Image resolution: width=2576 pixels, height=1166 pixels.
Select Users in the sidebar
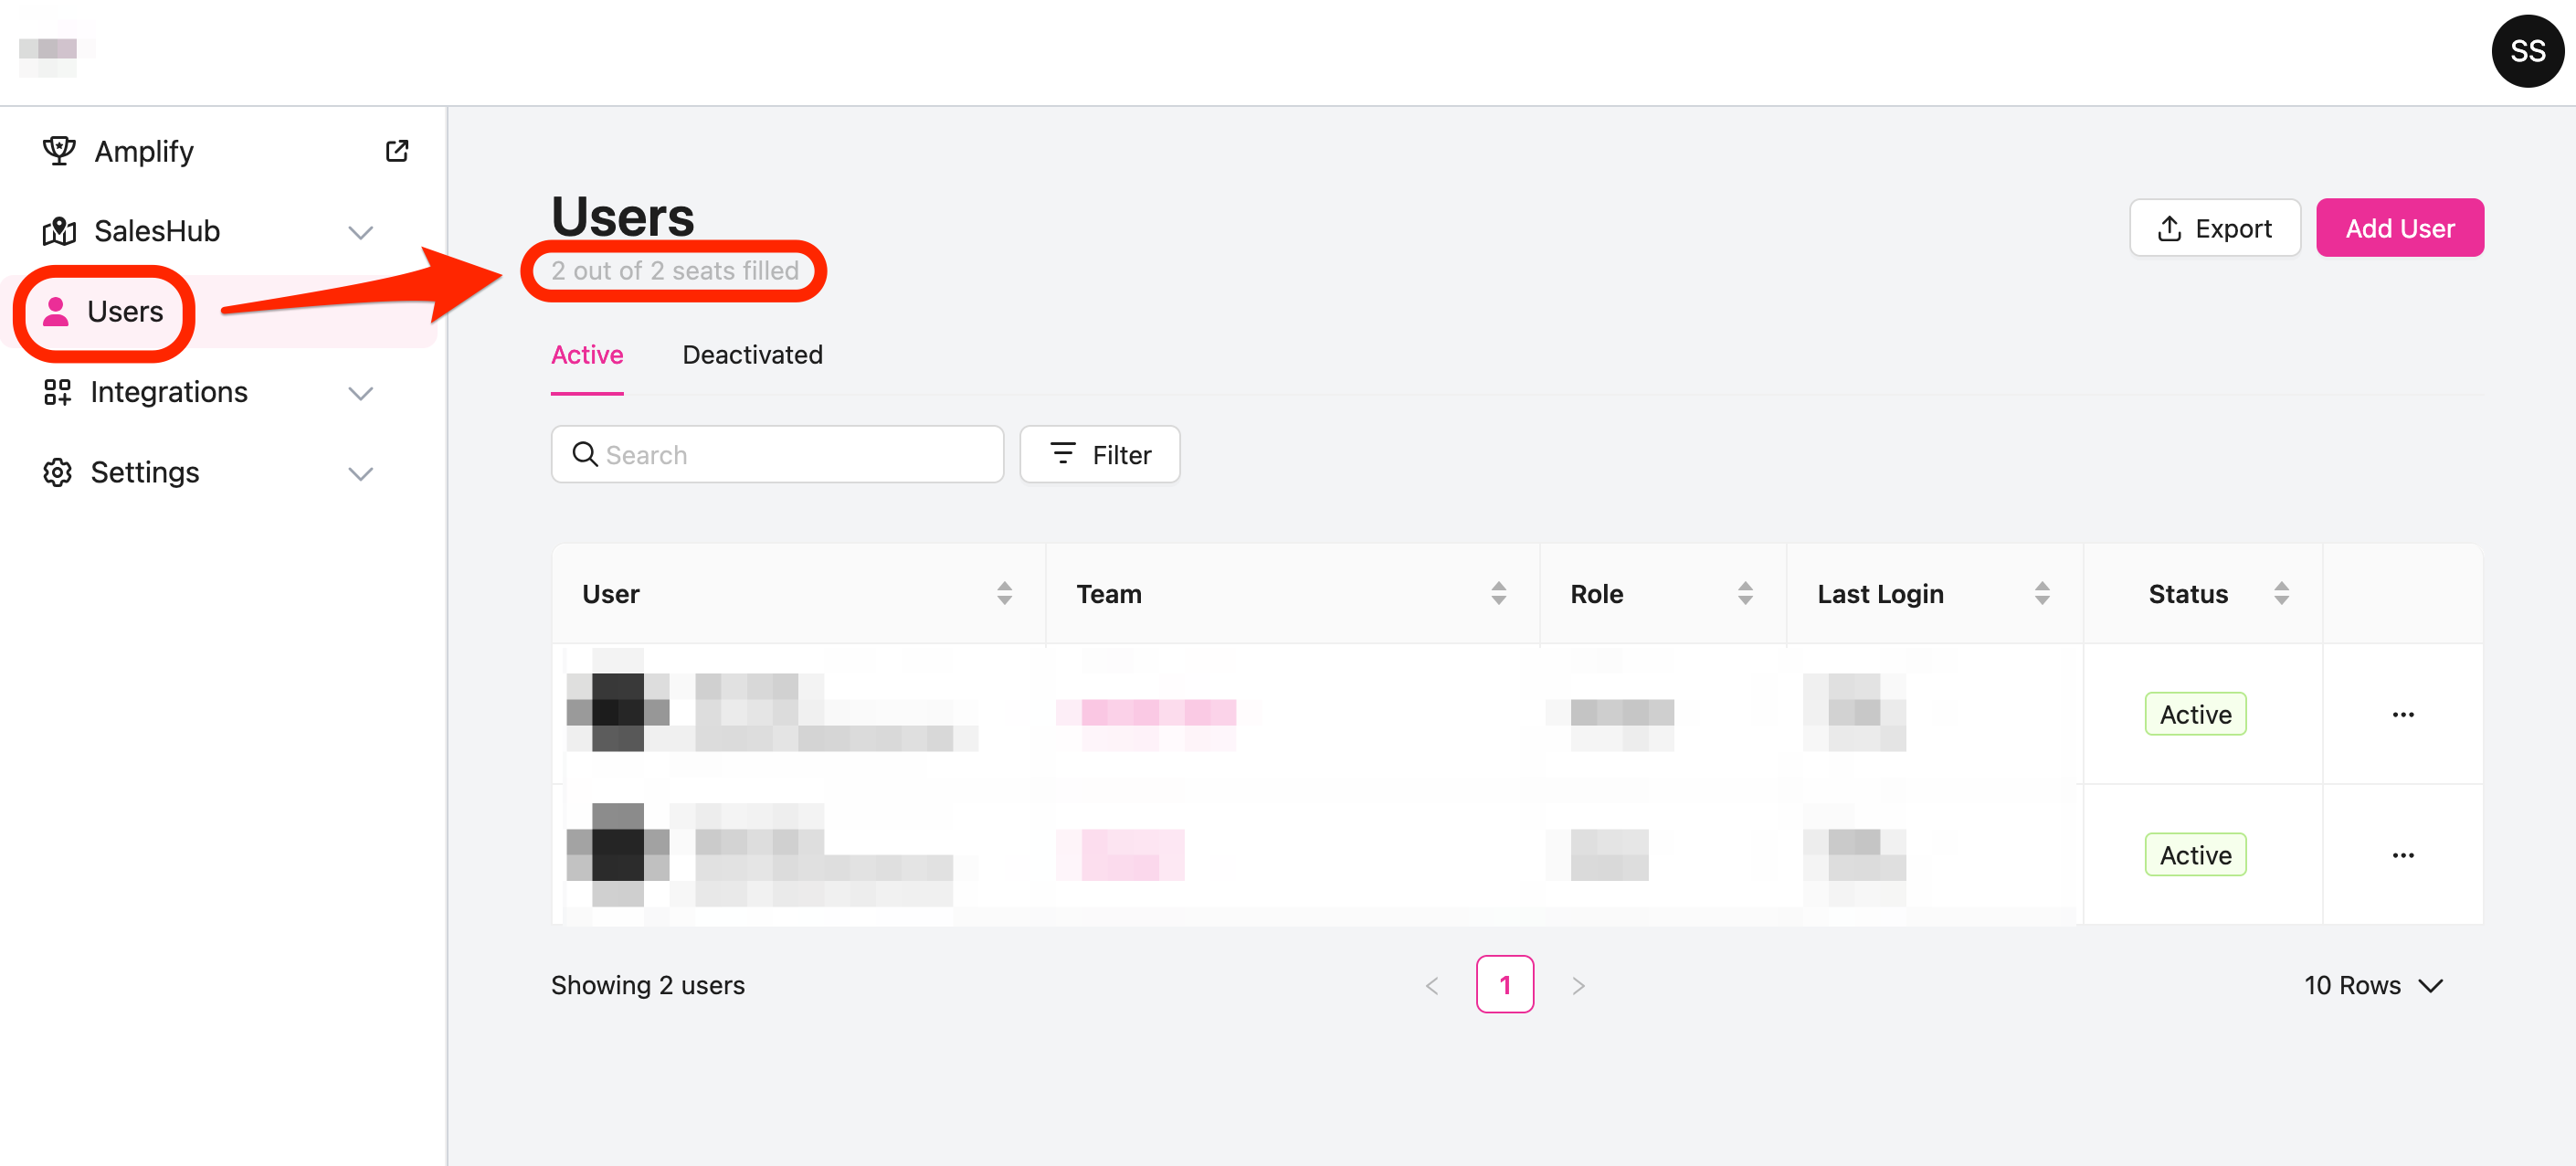point(124,312)
